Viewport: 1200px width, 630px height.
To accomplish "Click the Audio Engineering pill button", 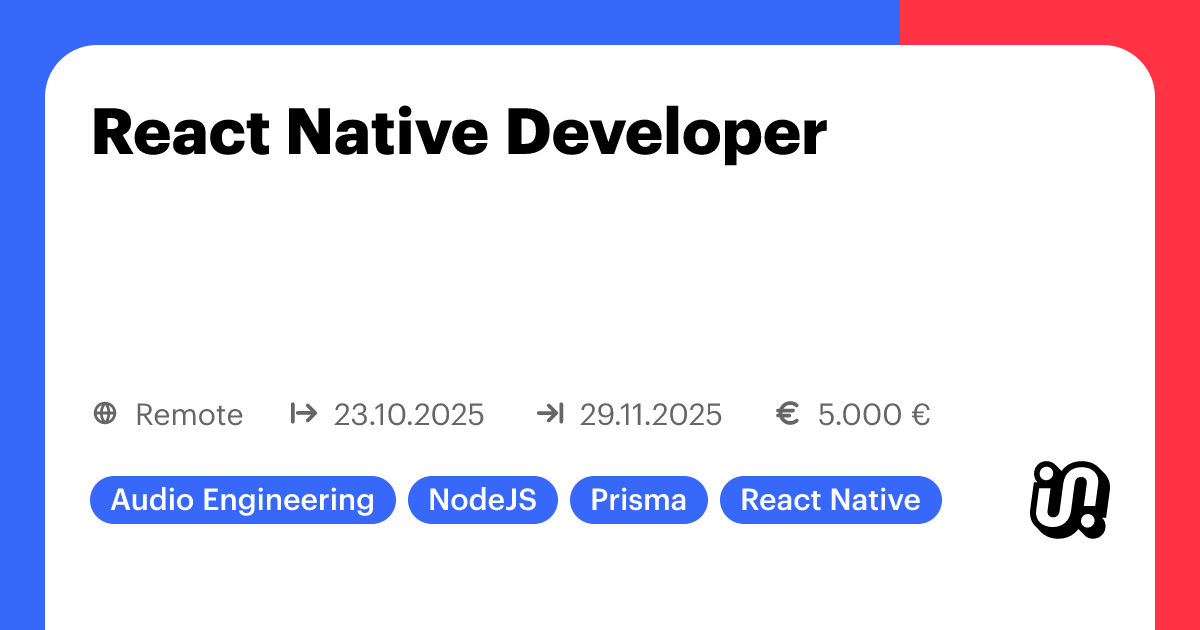I will click(x=243, y=500).
